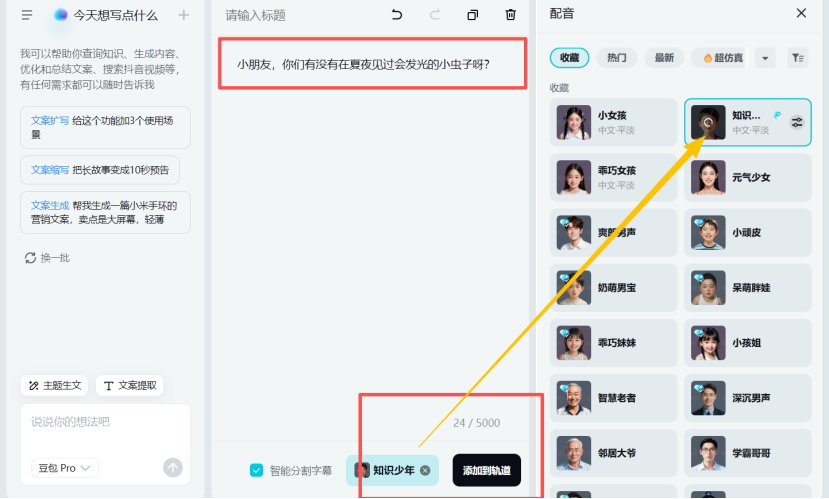
Task: Open the hamburger menu in the AI writing panel
Action: coord(27,15)
